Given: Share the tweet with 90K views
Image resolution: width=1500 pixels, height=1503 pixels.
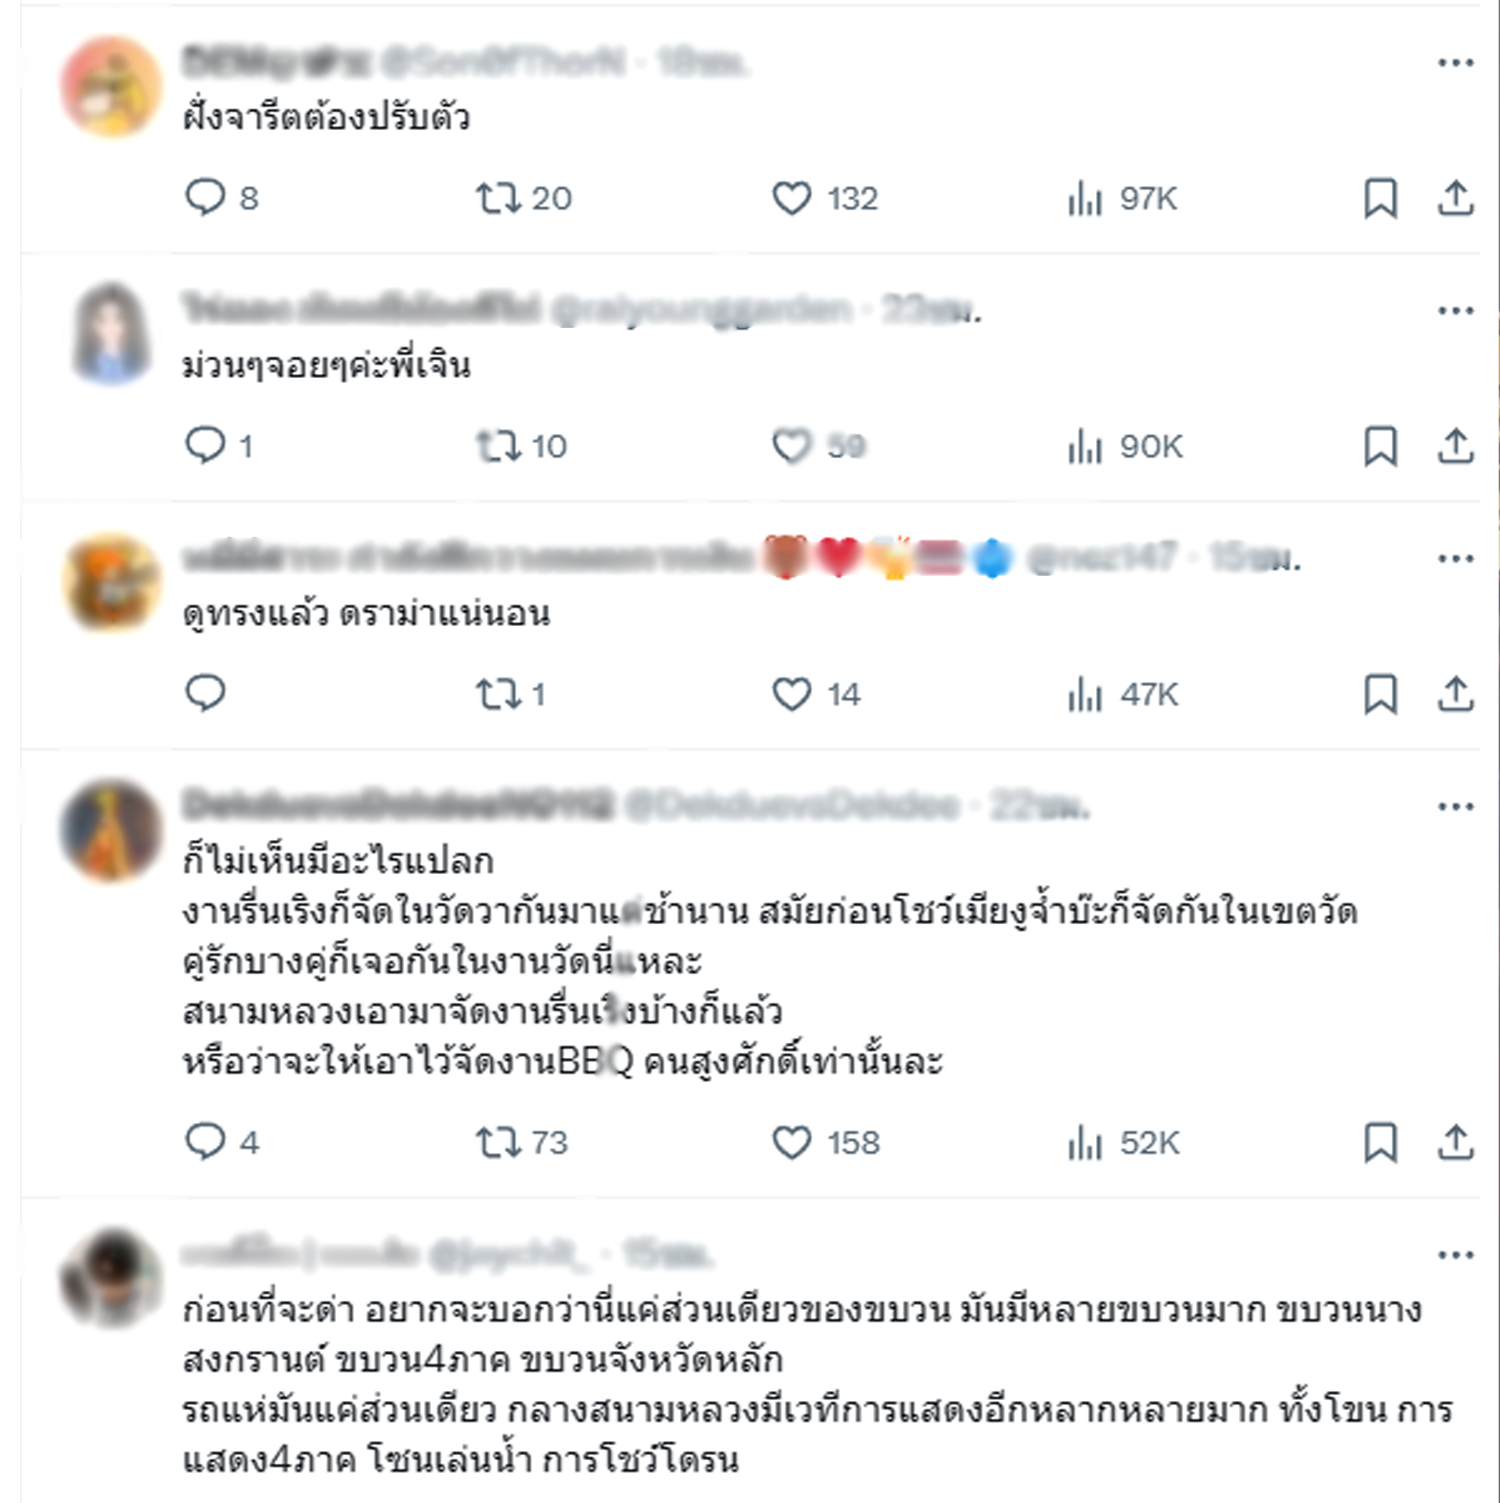Looking at the screenshot, I should point(1456,446).
